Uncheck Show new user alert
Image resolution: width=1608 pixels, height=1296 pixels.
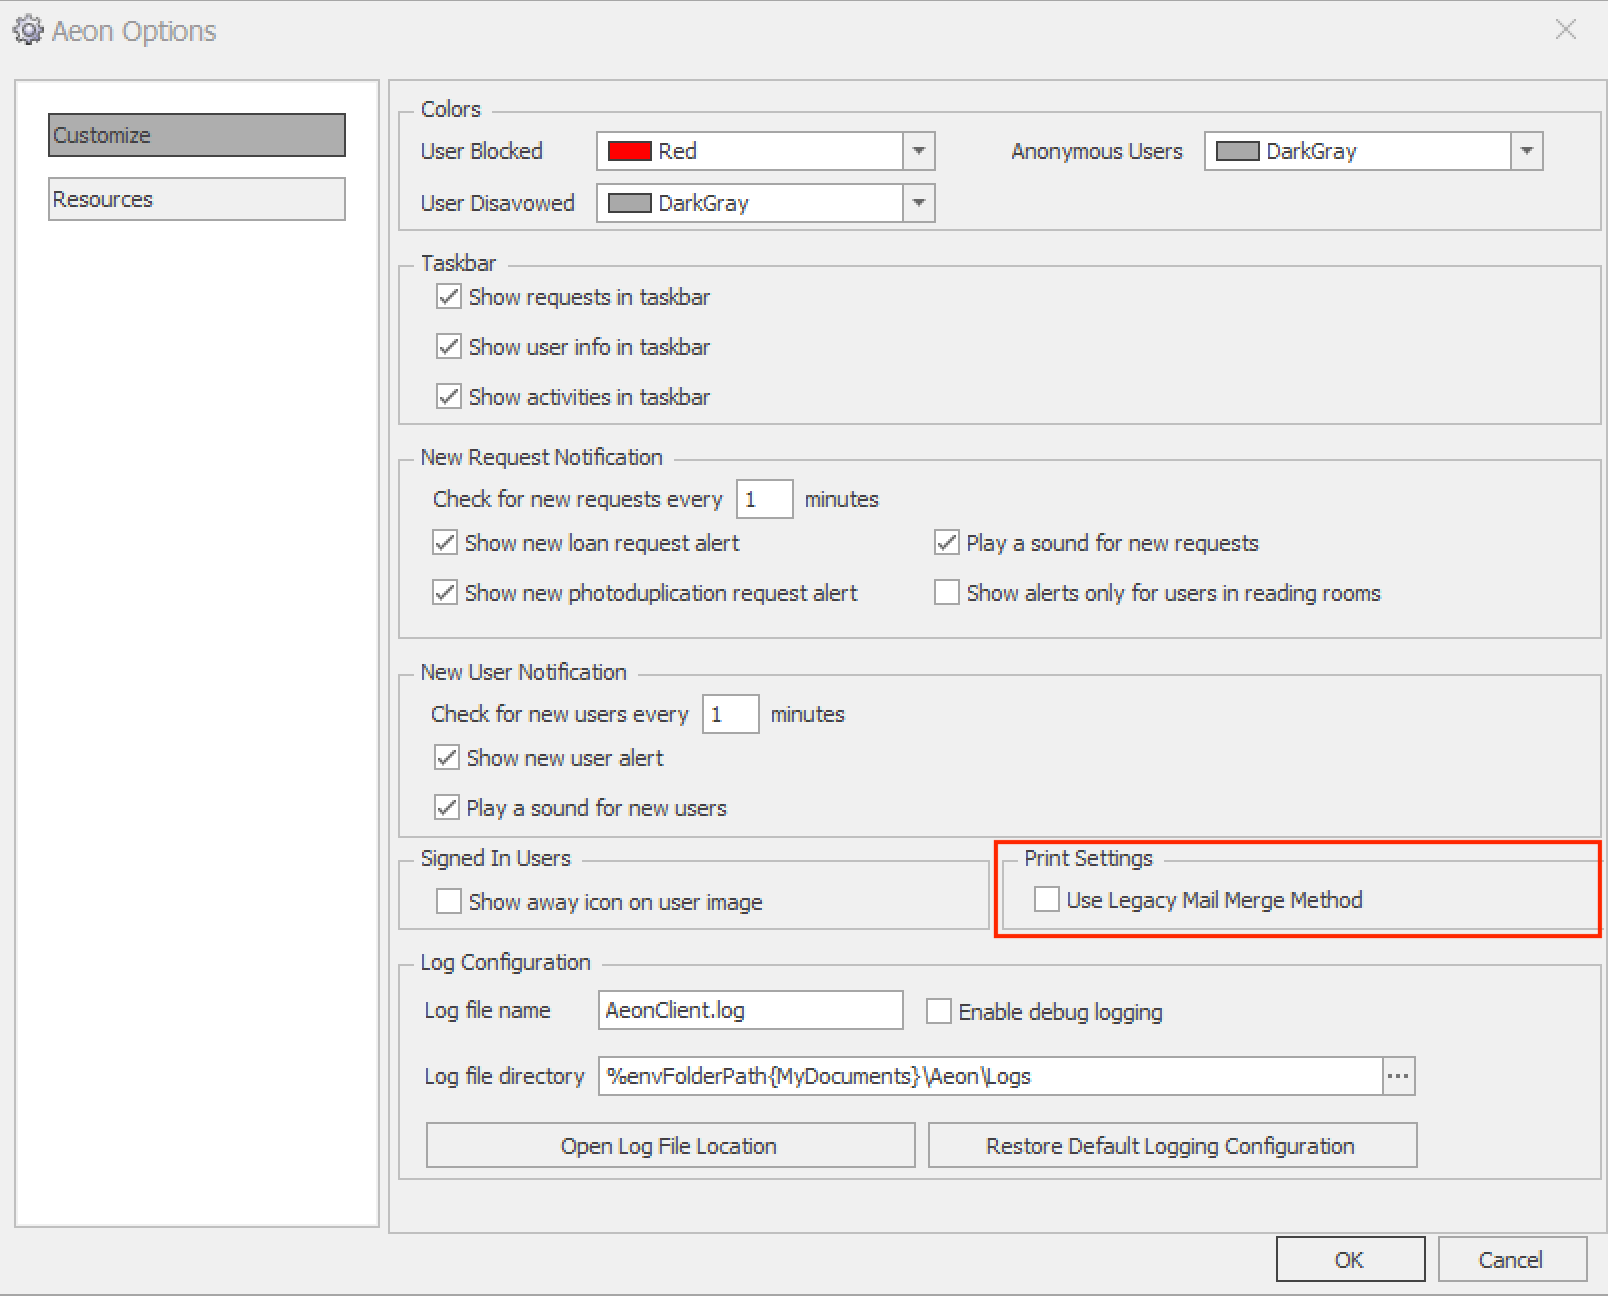[446, 758]
